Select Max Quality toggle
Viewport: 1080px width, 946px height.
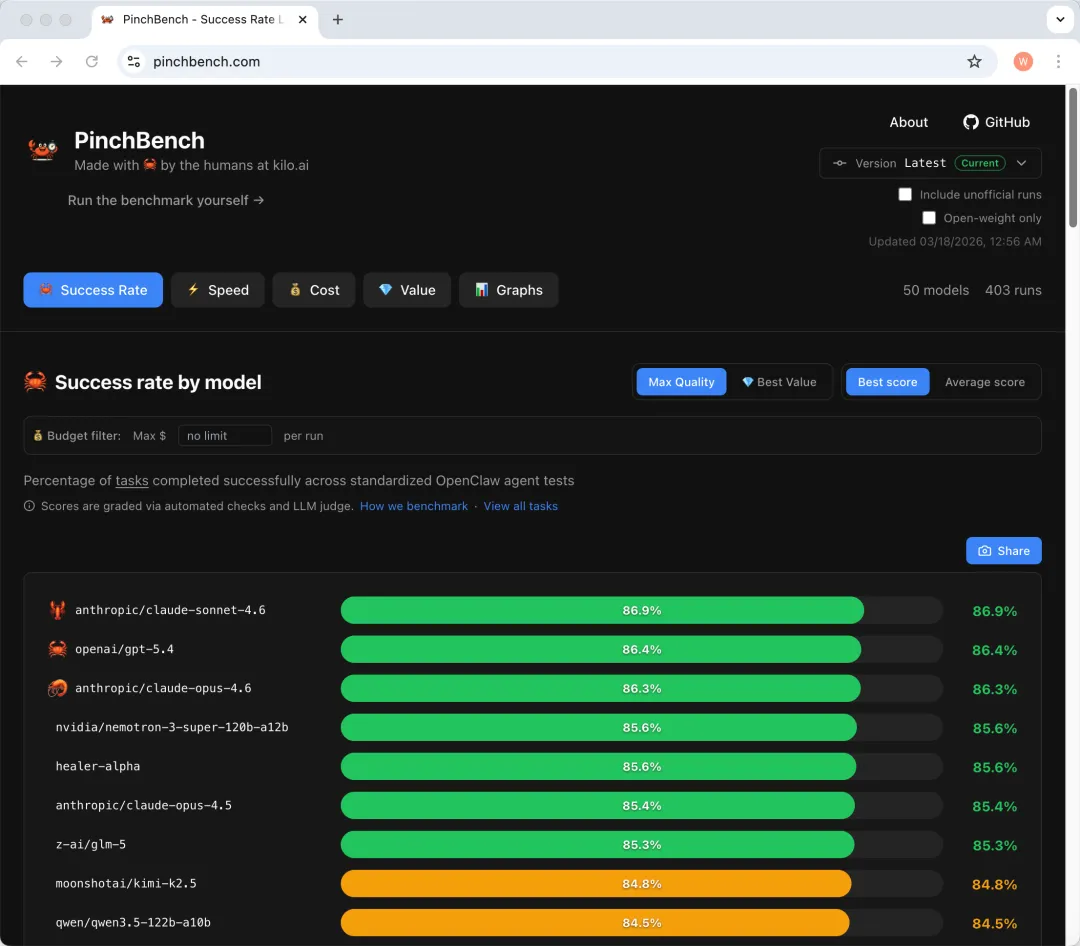tap(681, 382)
